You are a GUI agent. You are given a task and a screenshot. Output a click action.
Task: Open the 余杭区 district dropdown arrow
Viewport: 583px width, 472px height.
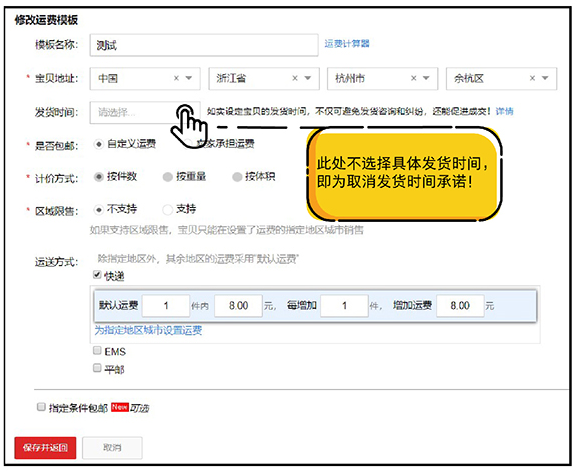pos(545,78)
